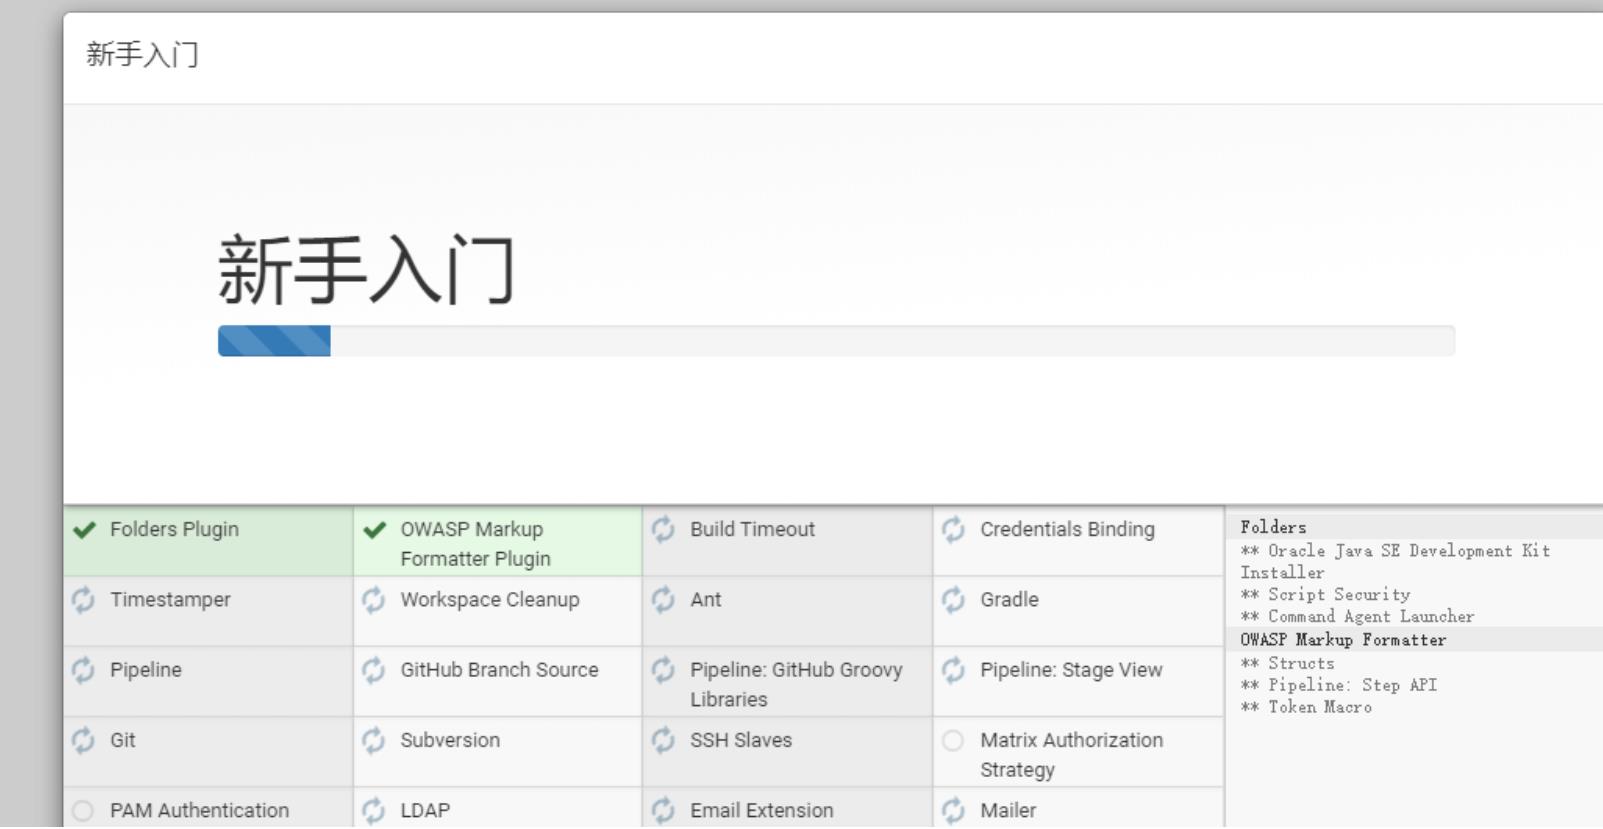
Task: Click the 新手入门 title in the dialog header
Action: click(142, 54)
